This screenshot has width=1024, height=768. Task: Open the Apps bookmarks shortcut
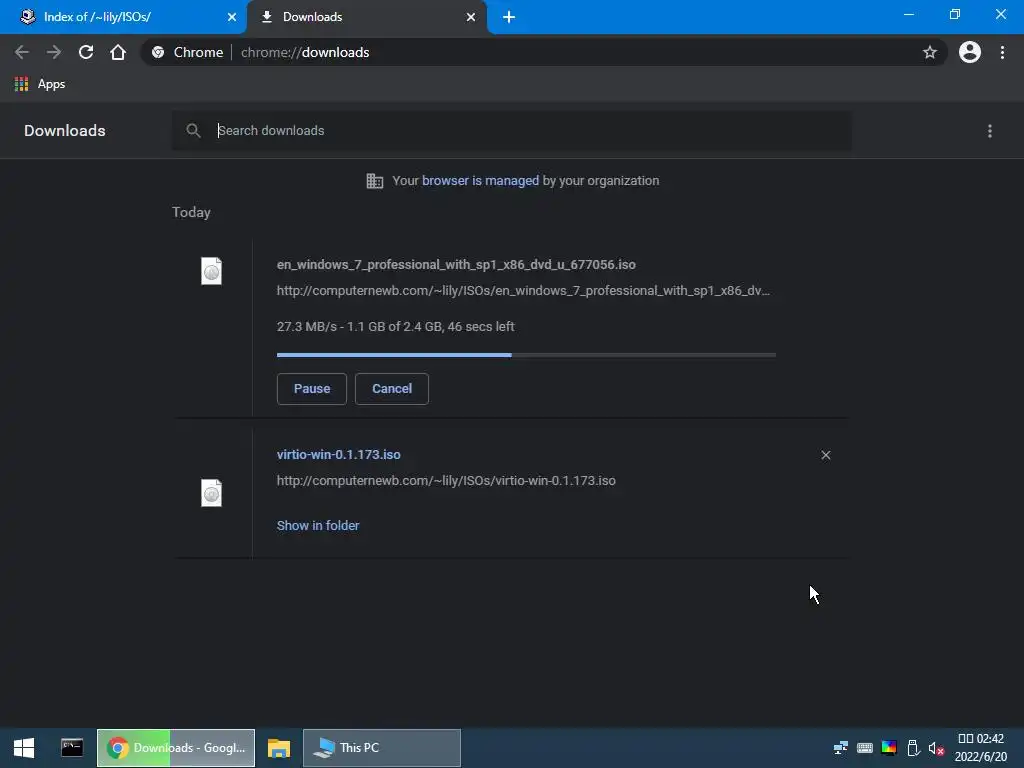(40, 84)
